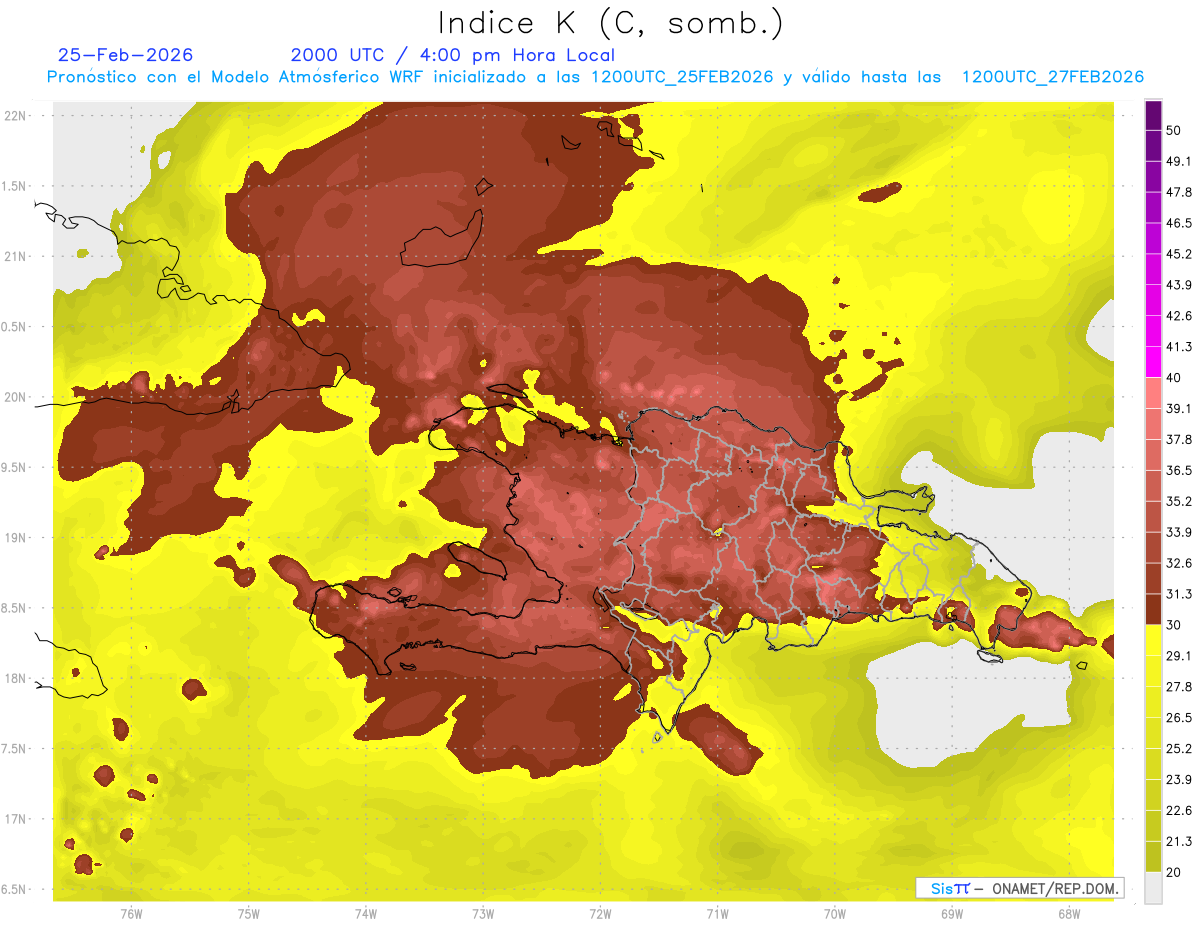Click the 1200UTC_27FEB2026 valid-until timestamp

pyautogui.click(x=1052, y=77)
